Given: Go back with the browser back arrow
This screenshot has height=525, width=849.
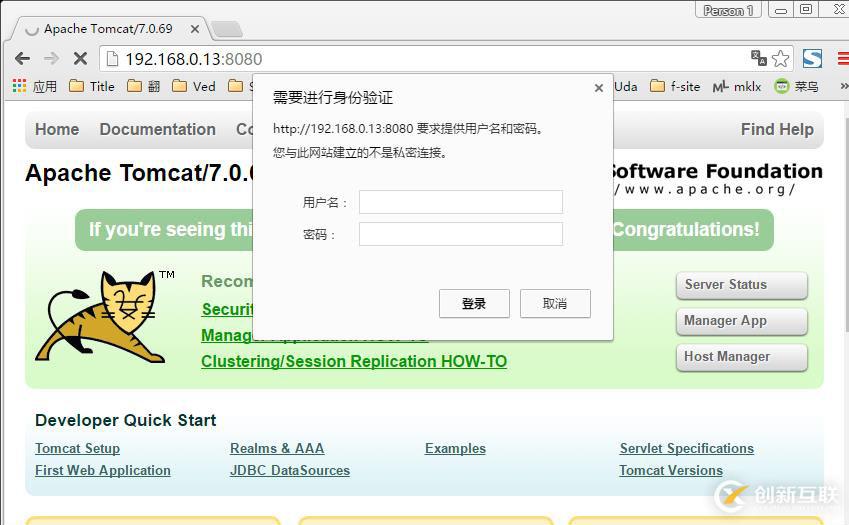Looking at the screenshot, I should coord(22,58).
